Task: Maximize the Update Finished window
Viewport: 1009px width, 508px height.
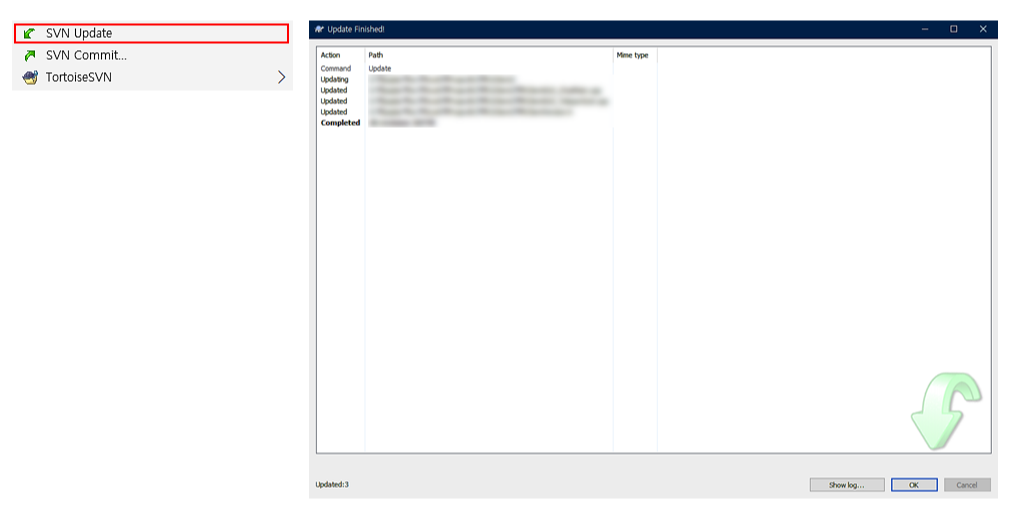Action: coord(954,29)
